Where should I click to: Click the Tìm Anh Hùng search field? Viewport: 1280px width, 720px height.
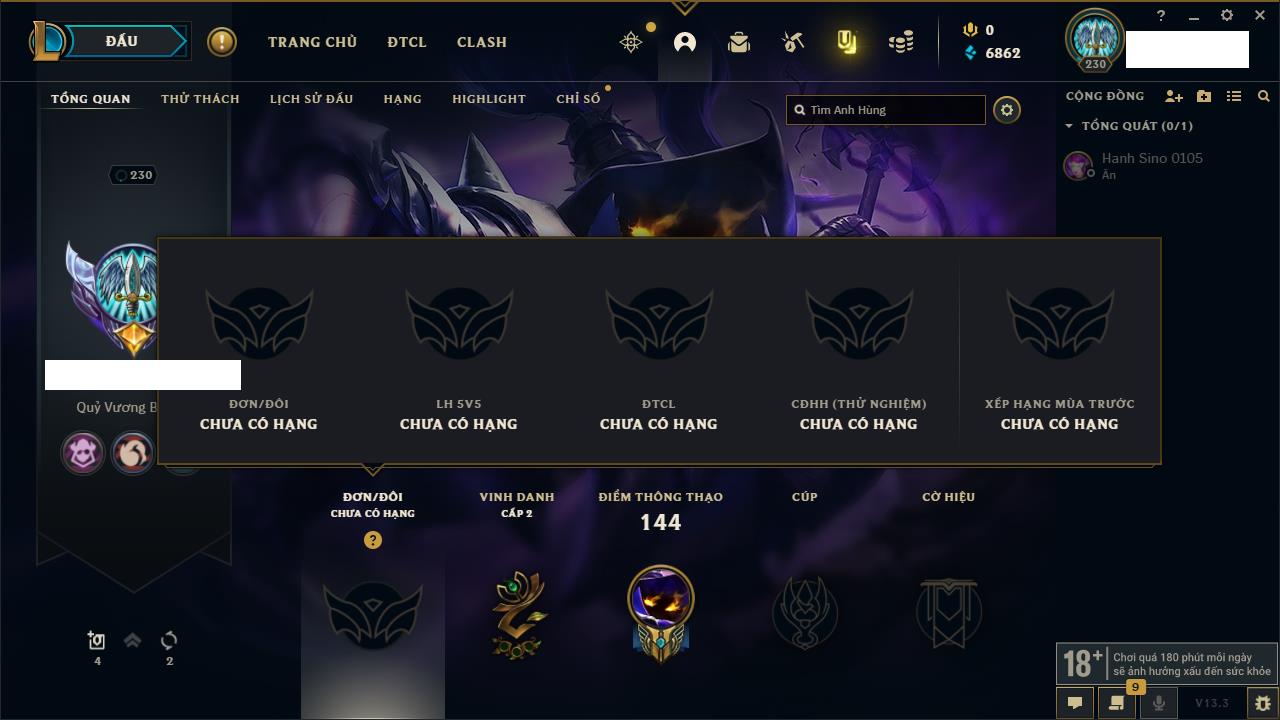(x=886, y=110)
